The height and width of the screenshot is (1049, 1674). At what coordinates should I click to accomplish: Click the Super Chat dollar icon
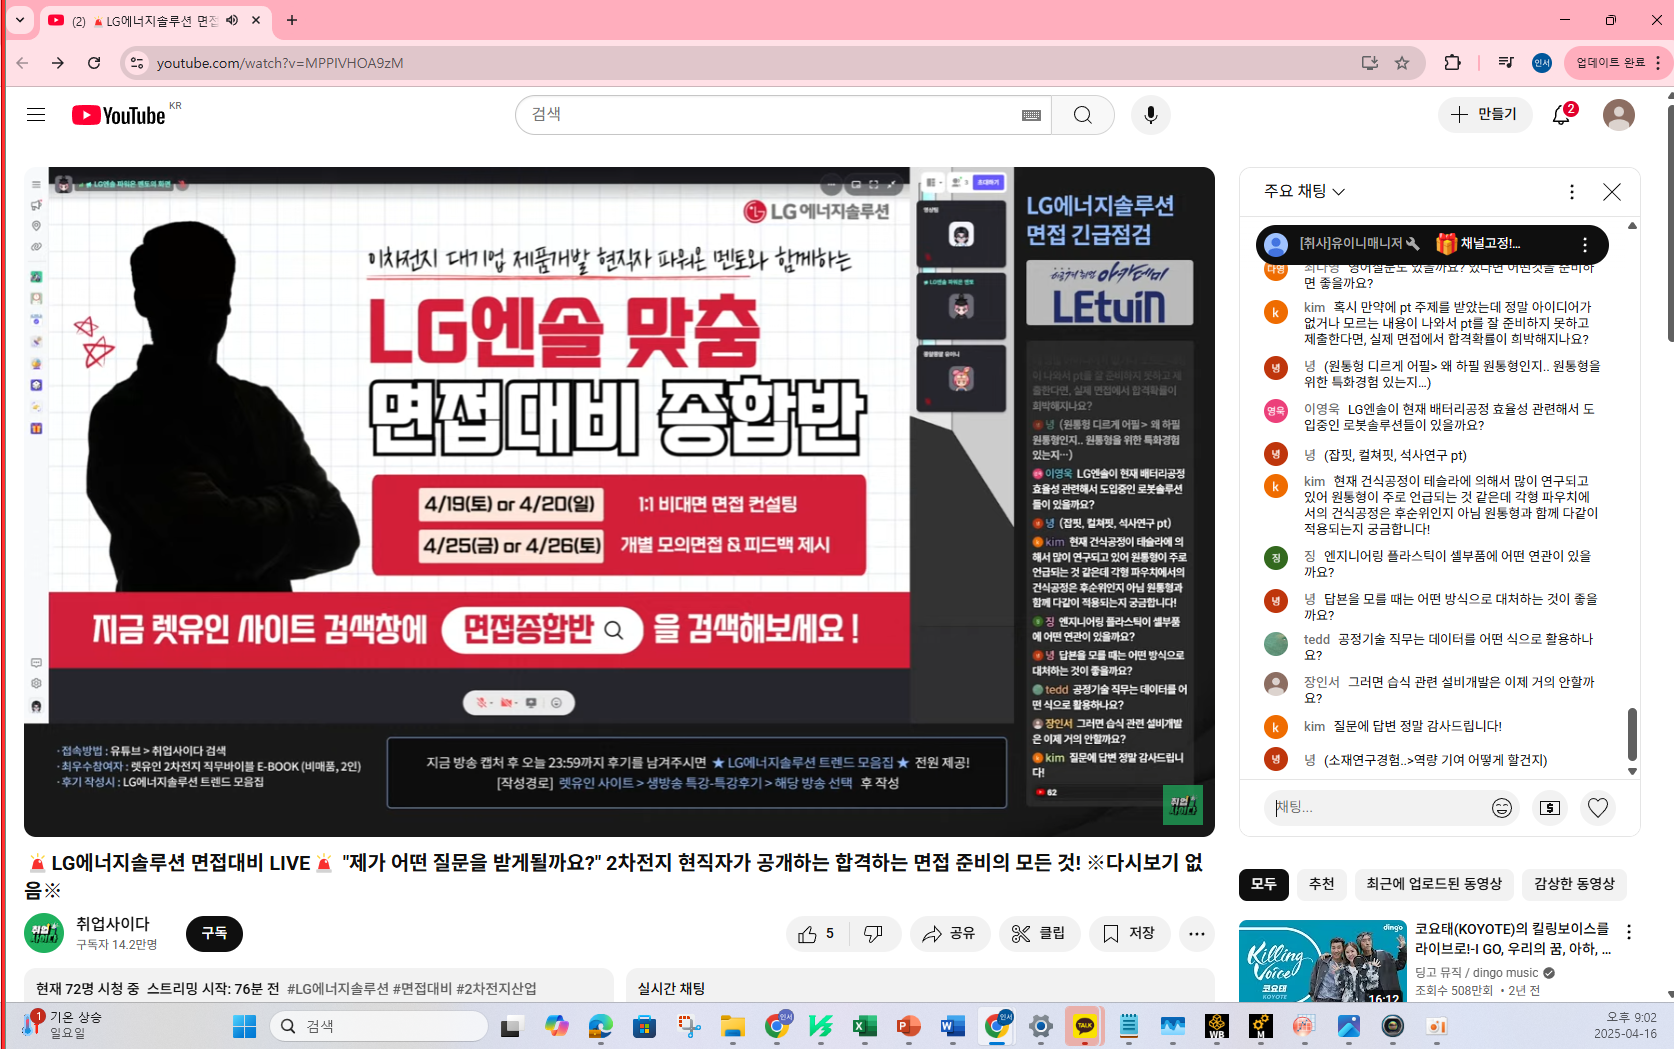1549,808
